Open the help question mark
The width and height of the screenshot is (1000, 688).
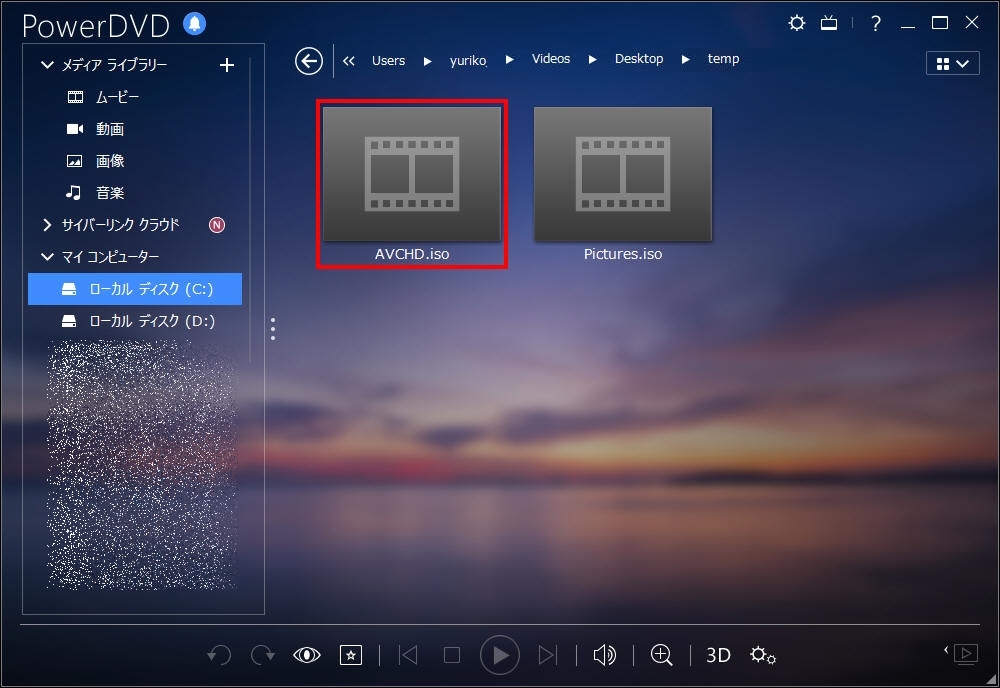coord(876,24)
